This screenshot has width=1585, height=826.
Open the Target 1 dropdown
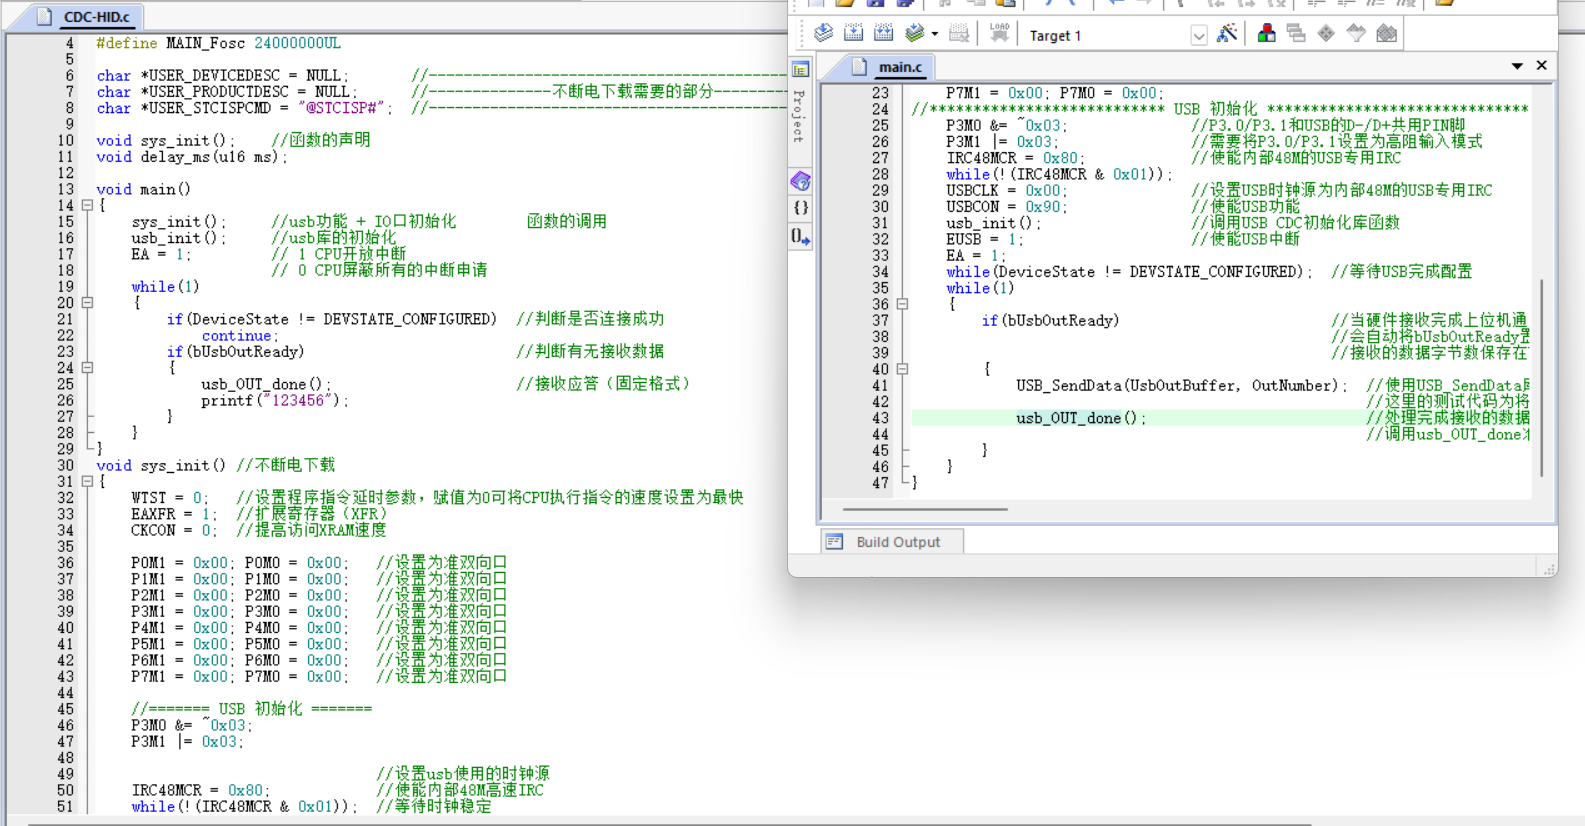(1198, 36)
